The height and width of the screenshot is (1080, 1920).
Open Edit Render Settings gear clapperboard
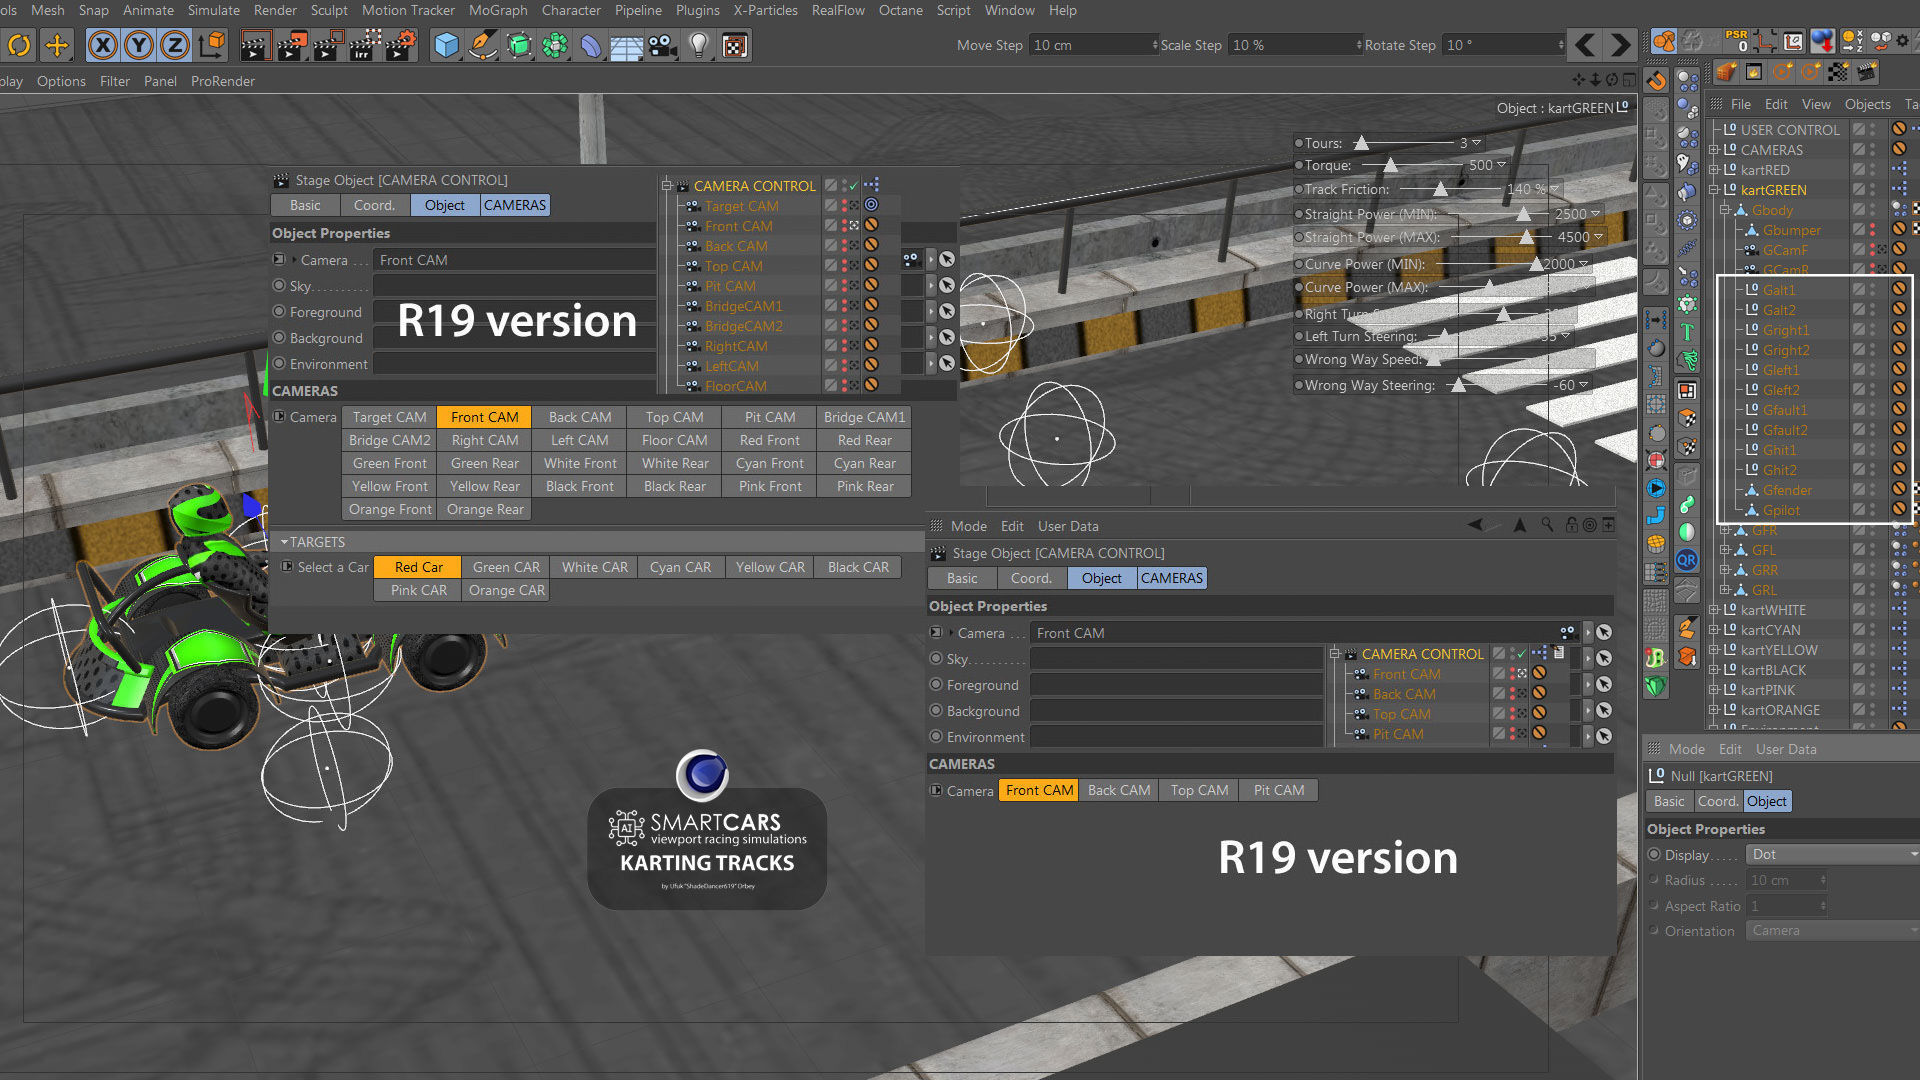(x=400, y=45)
